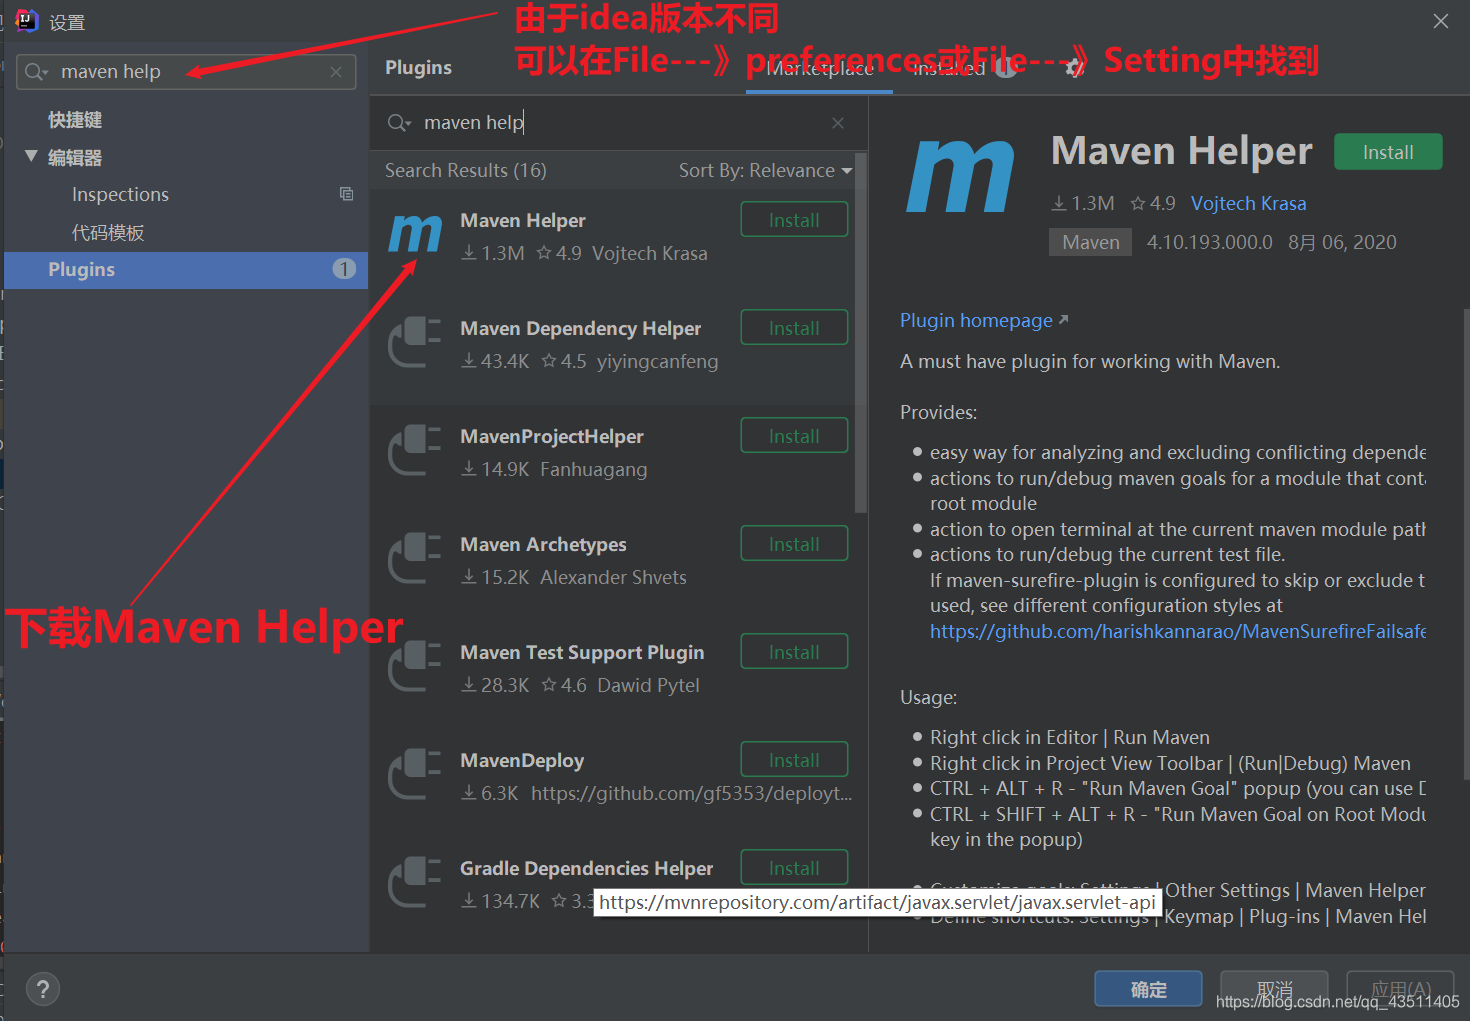
Task: Open the Maven Helper plugin icon in list
Action: click(x=415, y=234)
